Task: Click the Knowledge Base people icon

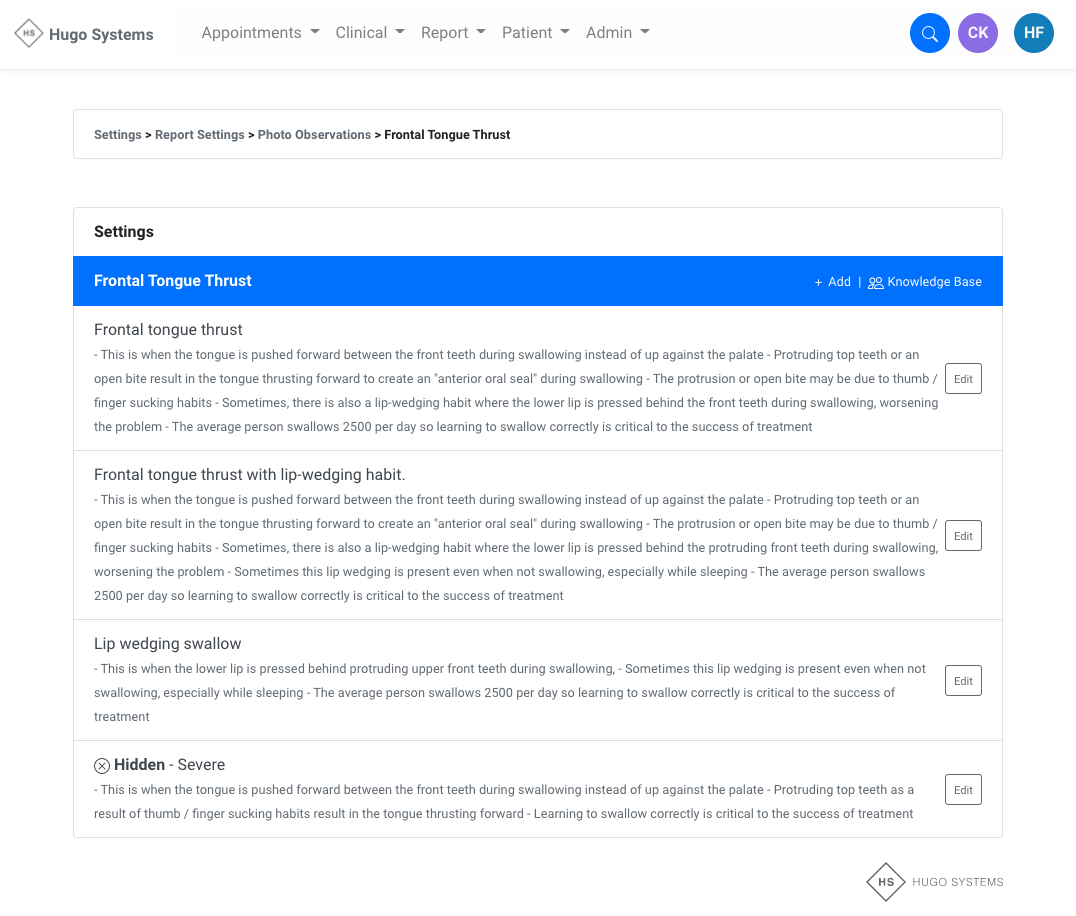Action: click(875, 283)
